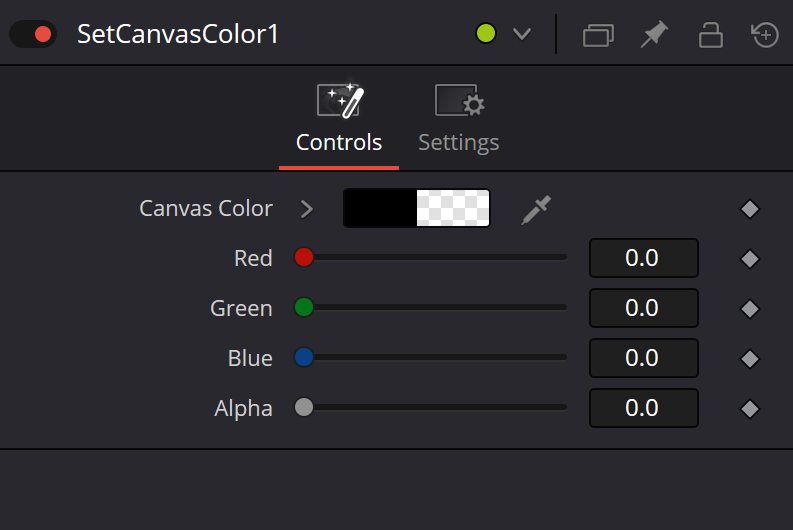Select the Canvas Color eyedropper
Screen dimensions: 793x530
click(x=536, y=210)
